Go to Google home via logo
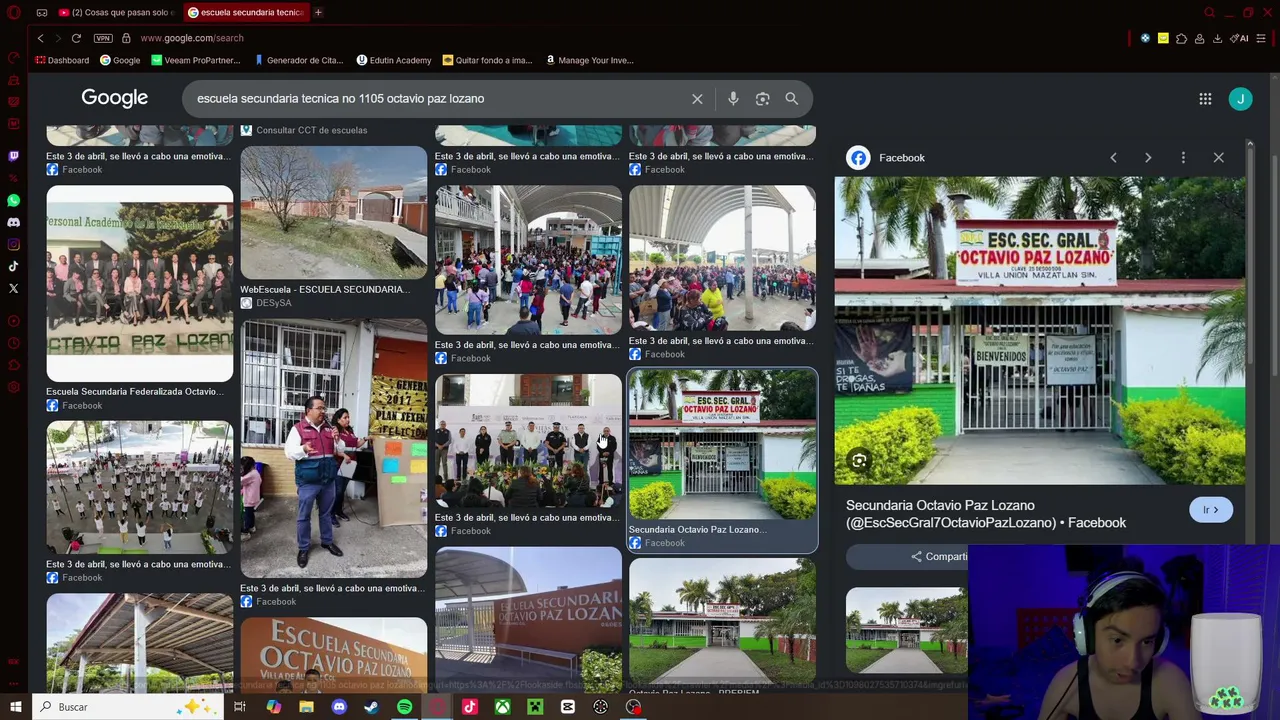Screen dimensions: 1280x720 click(115, 98)
